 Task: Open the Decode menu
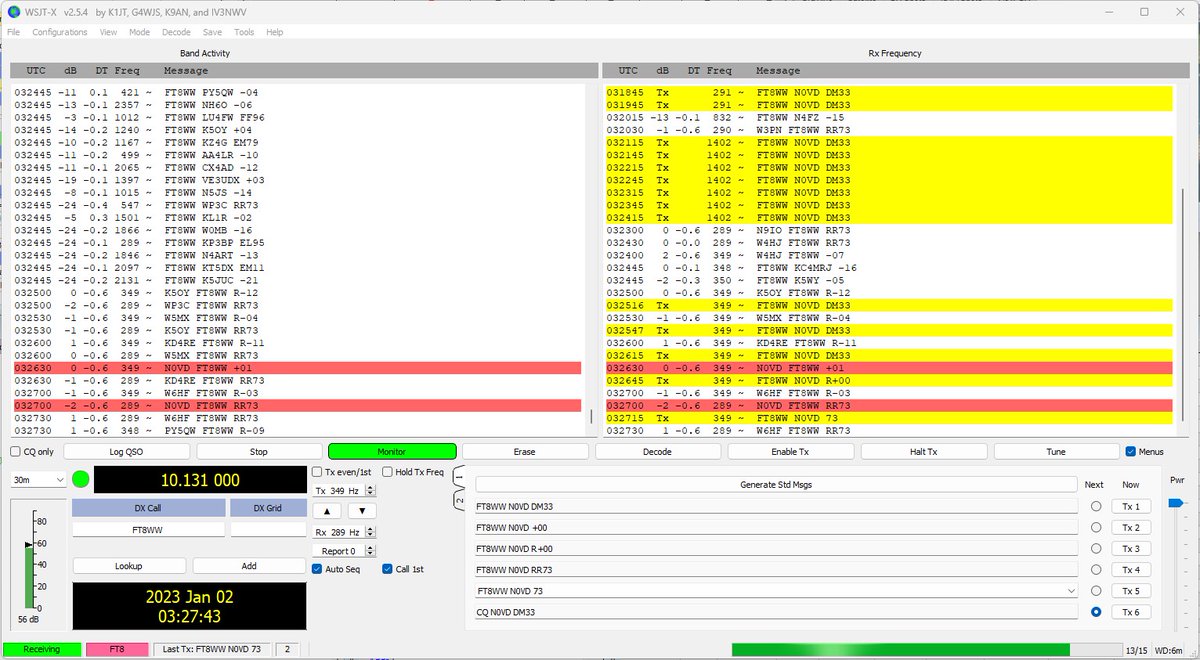pyautogui.click(x=176, y=32)
